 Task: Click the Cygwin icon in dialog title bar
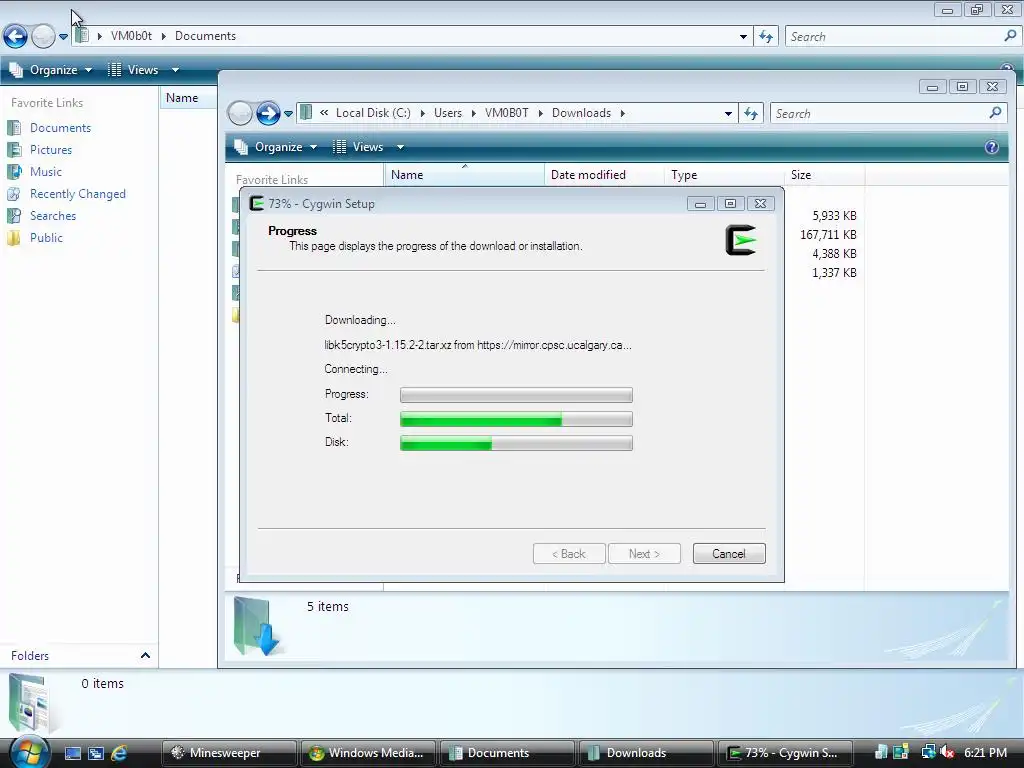tap(257, 204)
